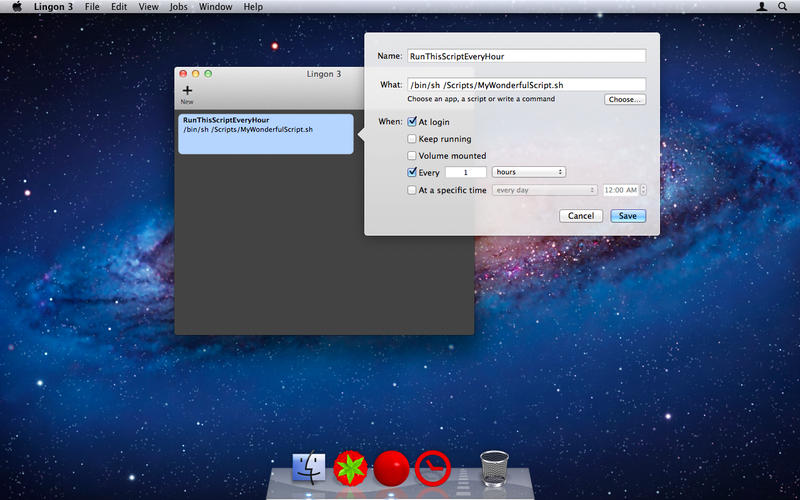Click the Spotlight search magnifier icon
The width and height of the screenshot is (800, 500).
pyautogui.click(x=785, y=7)
